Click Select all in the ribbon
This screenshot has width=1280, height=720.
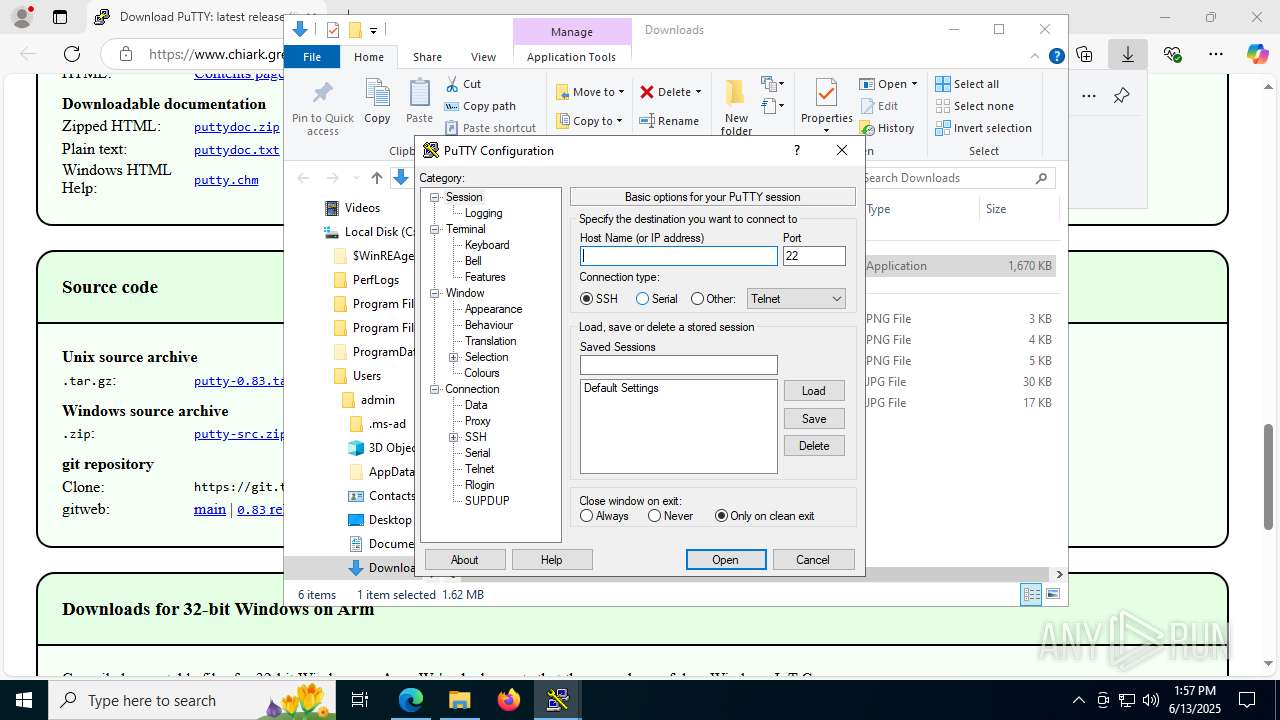(x=967, y=84)
